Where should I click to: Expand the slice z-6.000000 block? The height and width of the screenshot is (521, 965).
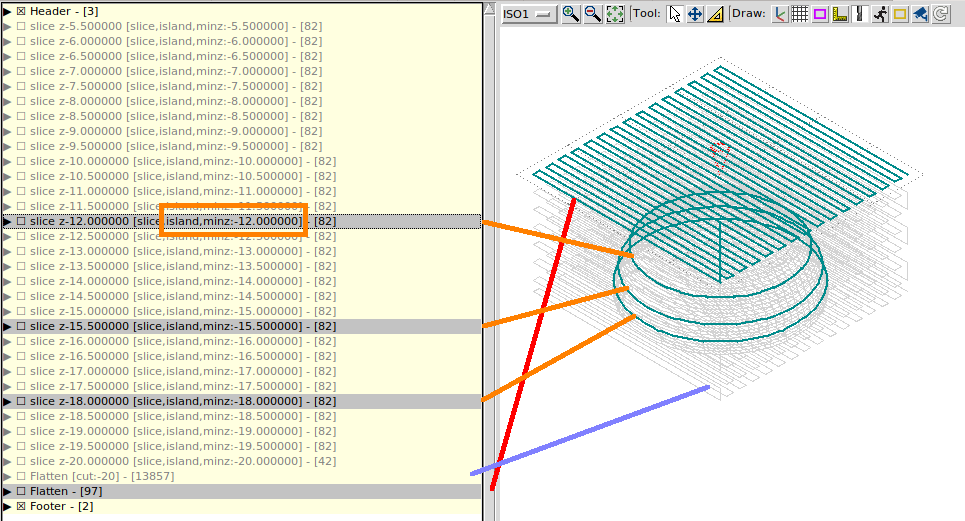point(7,41)
